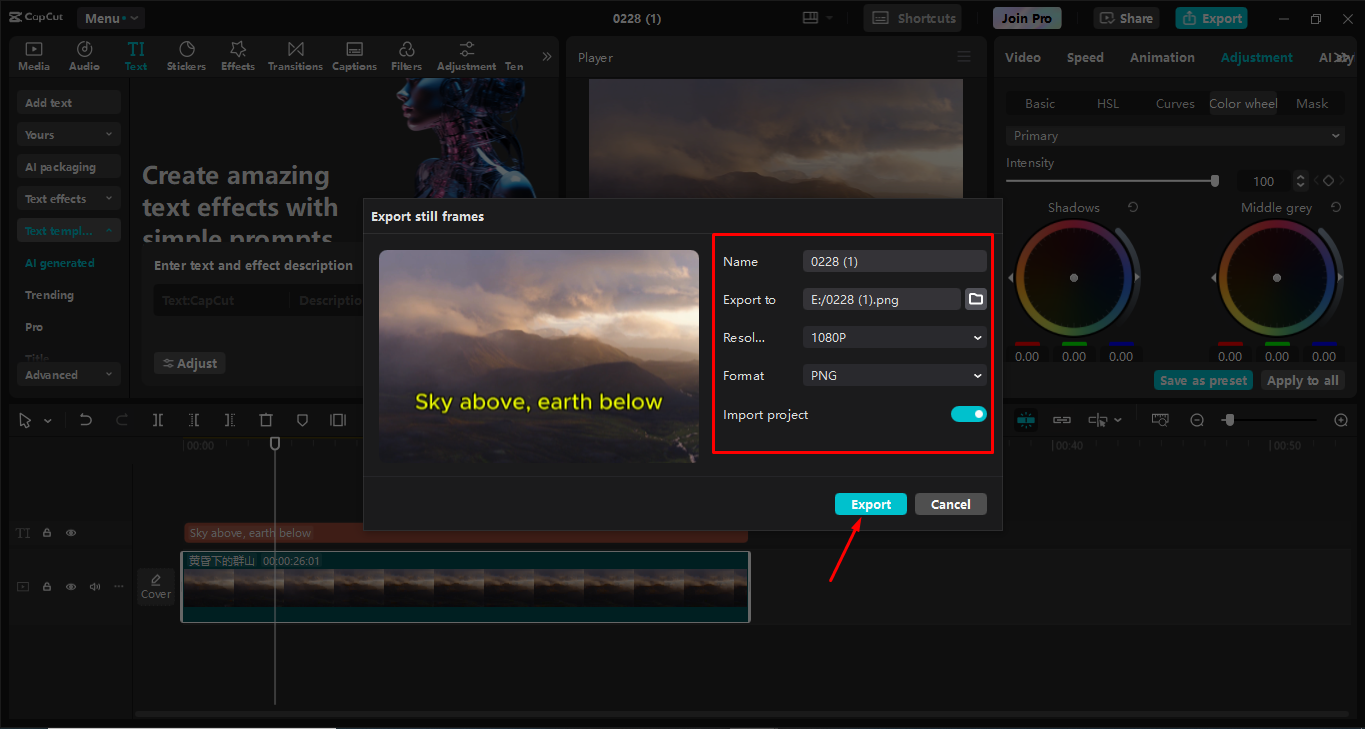Click the Export button in the dialog

(x=870, y=504)
